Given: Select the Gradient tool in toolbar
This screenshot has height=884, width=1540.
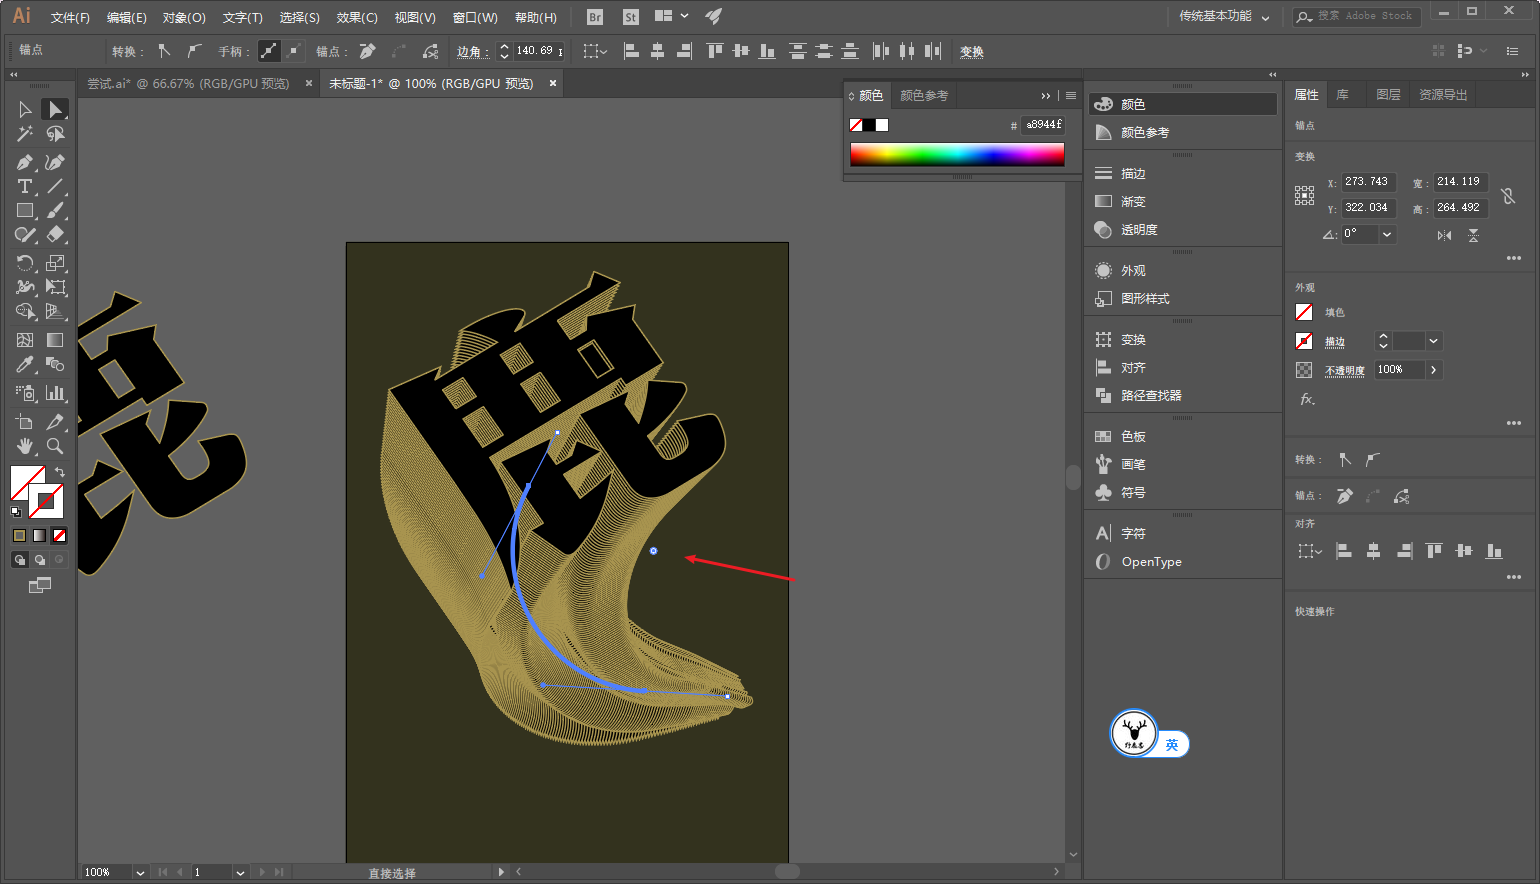Looking at the screenshot, I should (55, 340).
